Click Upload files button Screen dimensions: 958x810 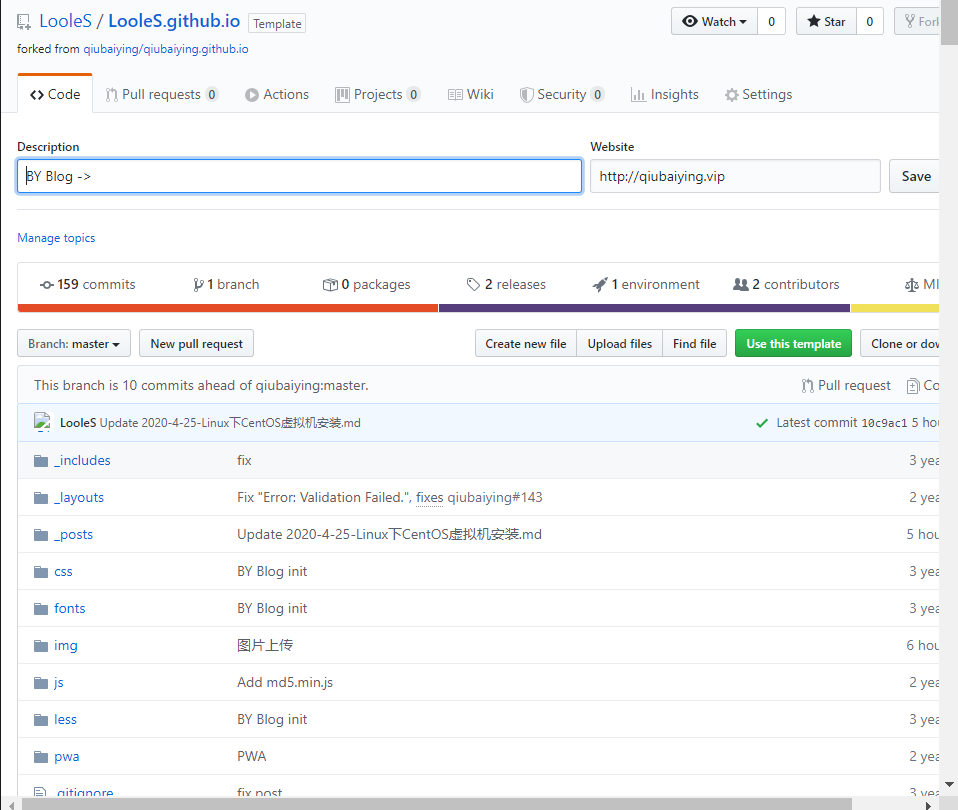tap(620, 343)
